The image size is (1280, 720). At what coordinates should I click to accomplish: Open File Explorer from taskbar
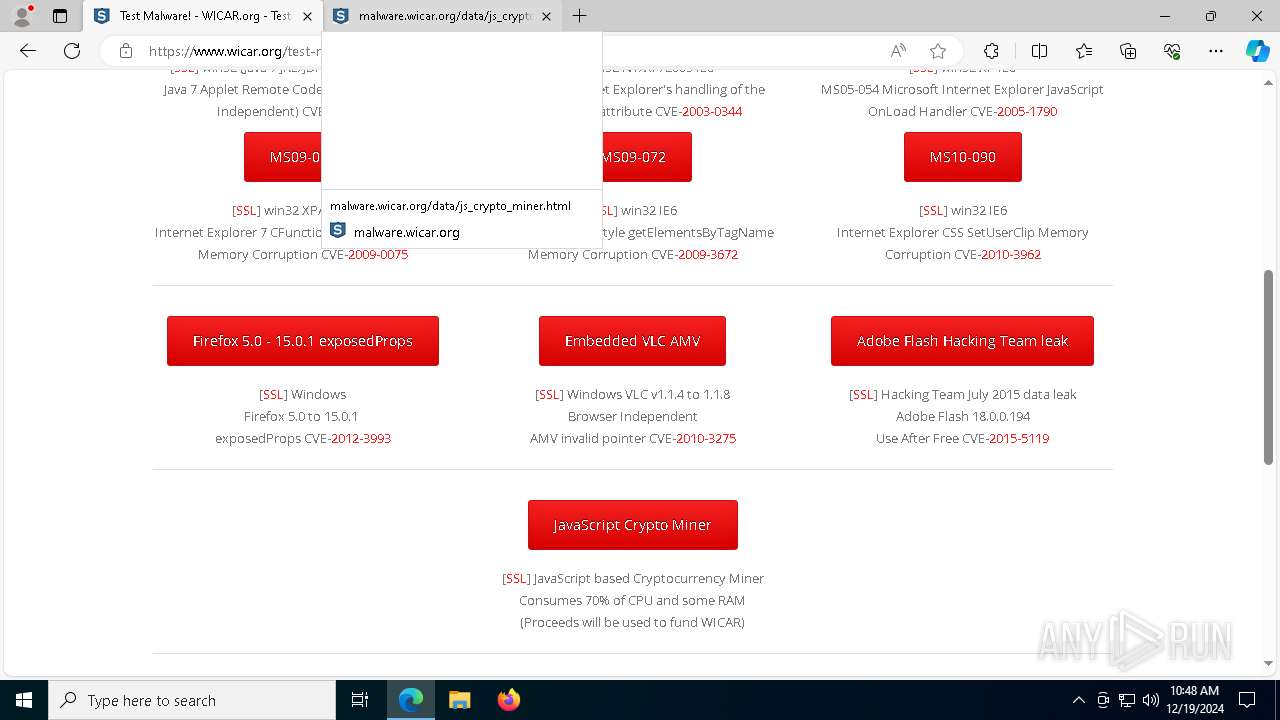pyautogui.click(x=459, y=700)
